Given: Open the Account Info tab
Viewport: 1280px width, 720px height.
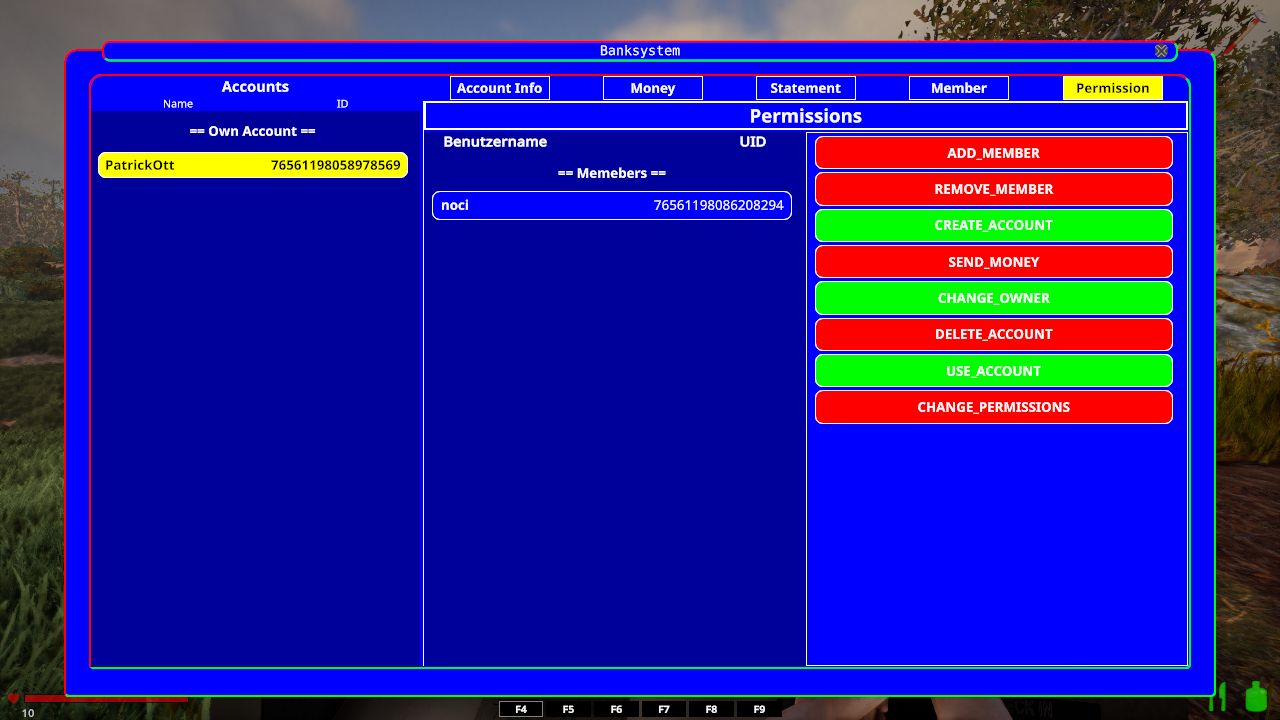Looking at the screenshot, I should coord(499,88).
